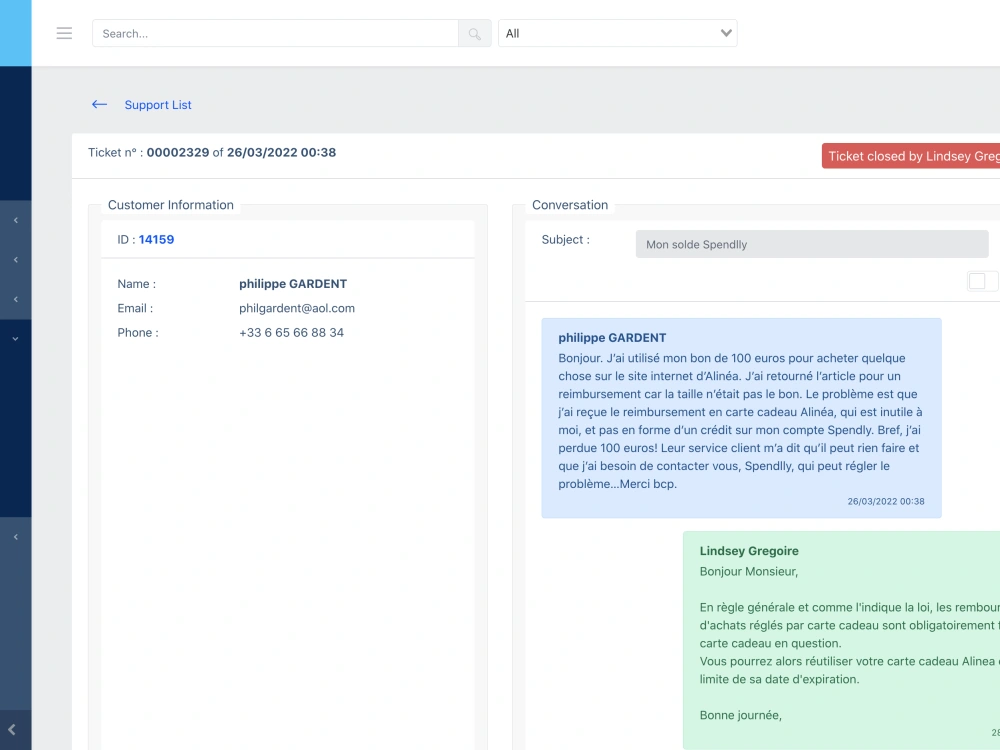Select email philgardent@aol.com
Screen dimensions: 1000x750
[x=297, y=308]
